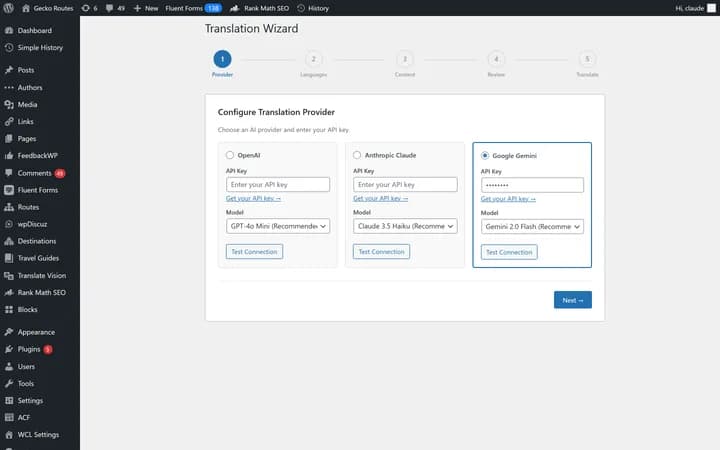Click the Fluent Forms sidebar icon
This screenshot has width=720, height=450.
[x=9, y=190]
